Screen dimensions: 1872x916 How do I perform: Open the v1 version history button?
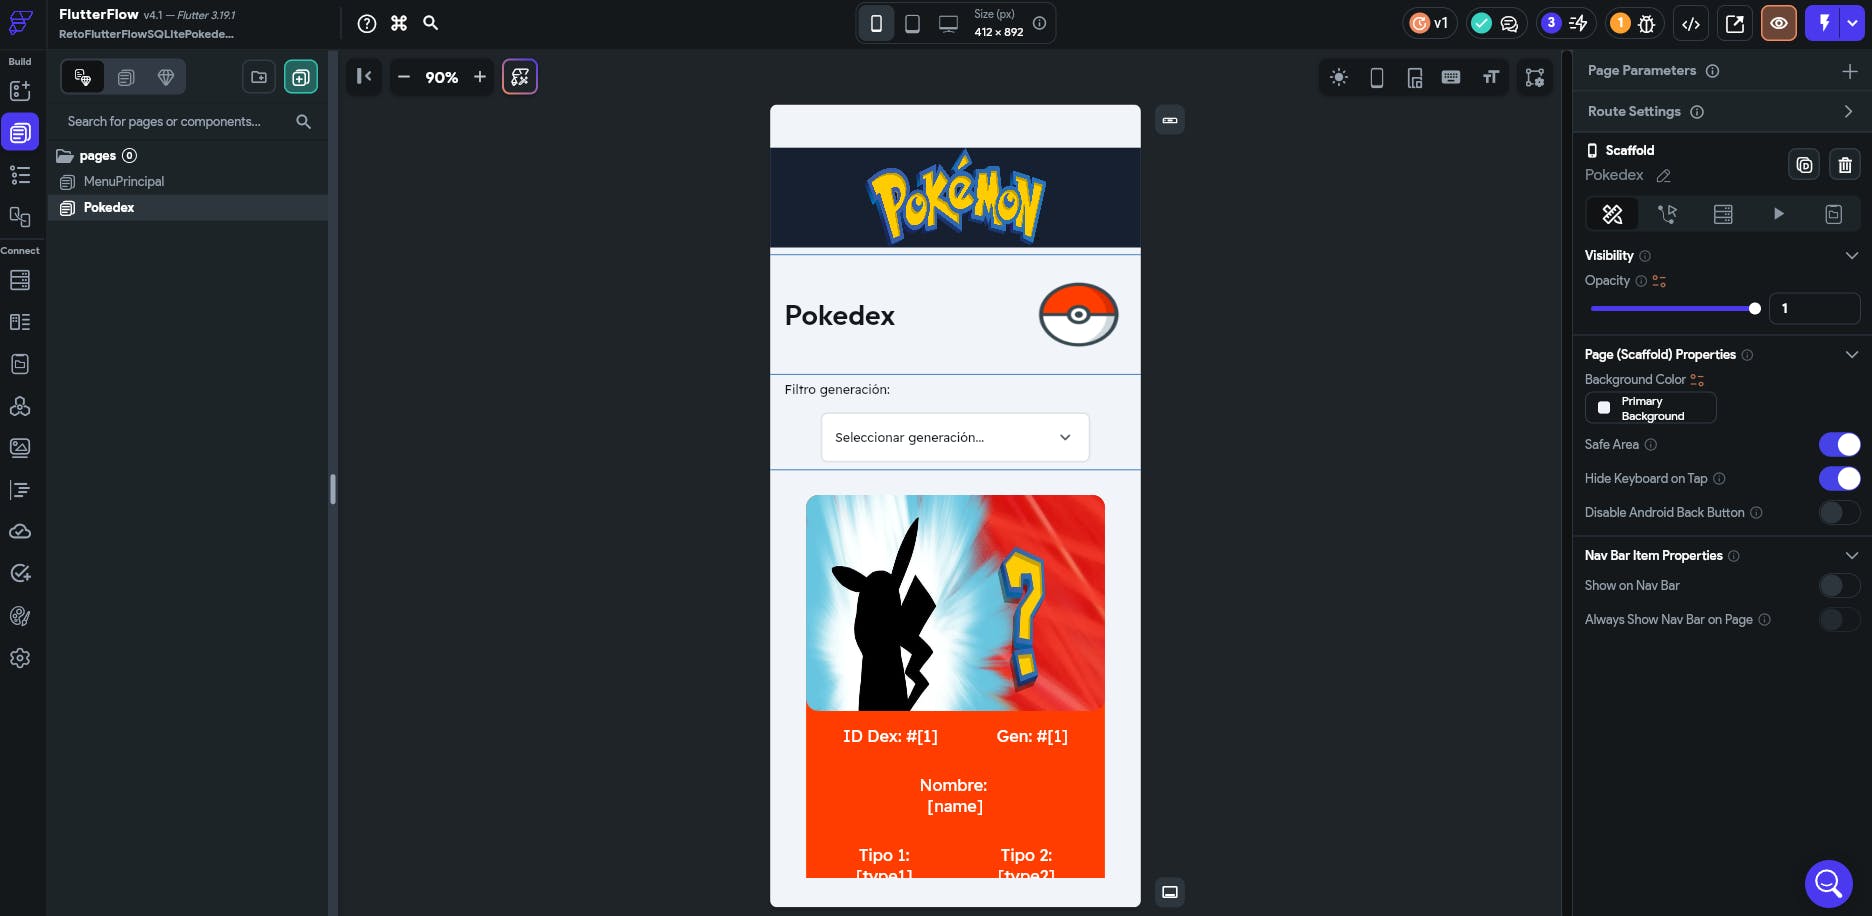coord(1430,23)
